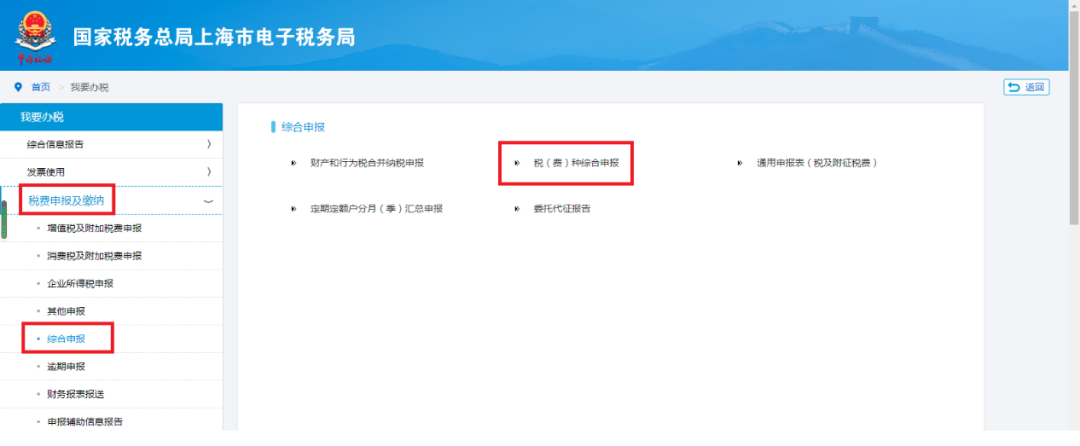Open the 税（费）种综合申报 link

click(x=576, y=162)
